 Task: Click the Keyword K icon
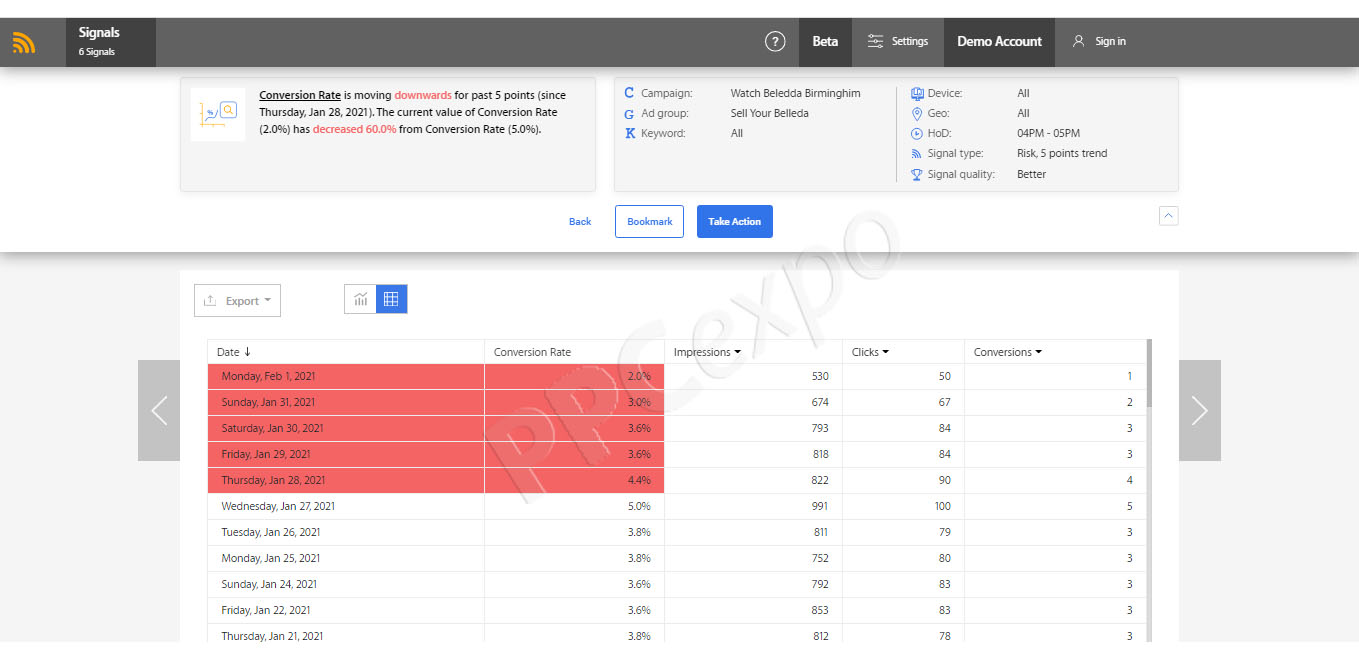[x=630, y=133]
